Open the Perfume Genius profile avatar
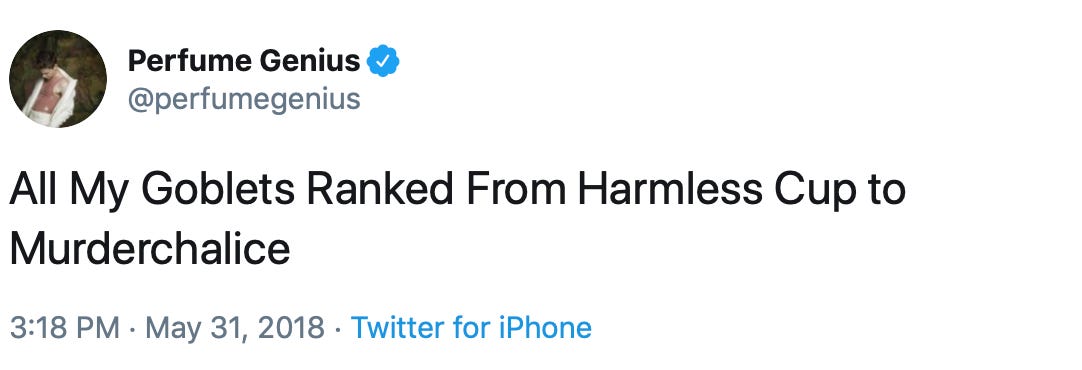Viewport: 1082px width, 370px height. click(x=58, y=79)
